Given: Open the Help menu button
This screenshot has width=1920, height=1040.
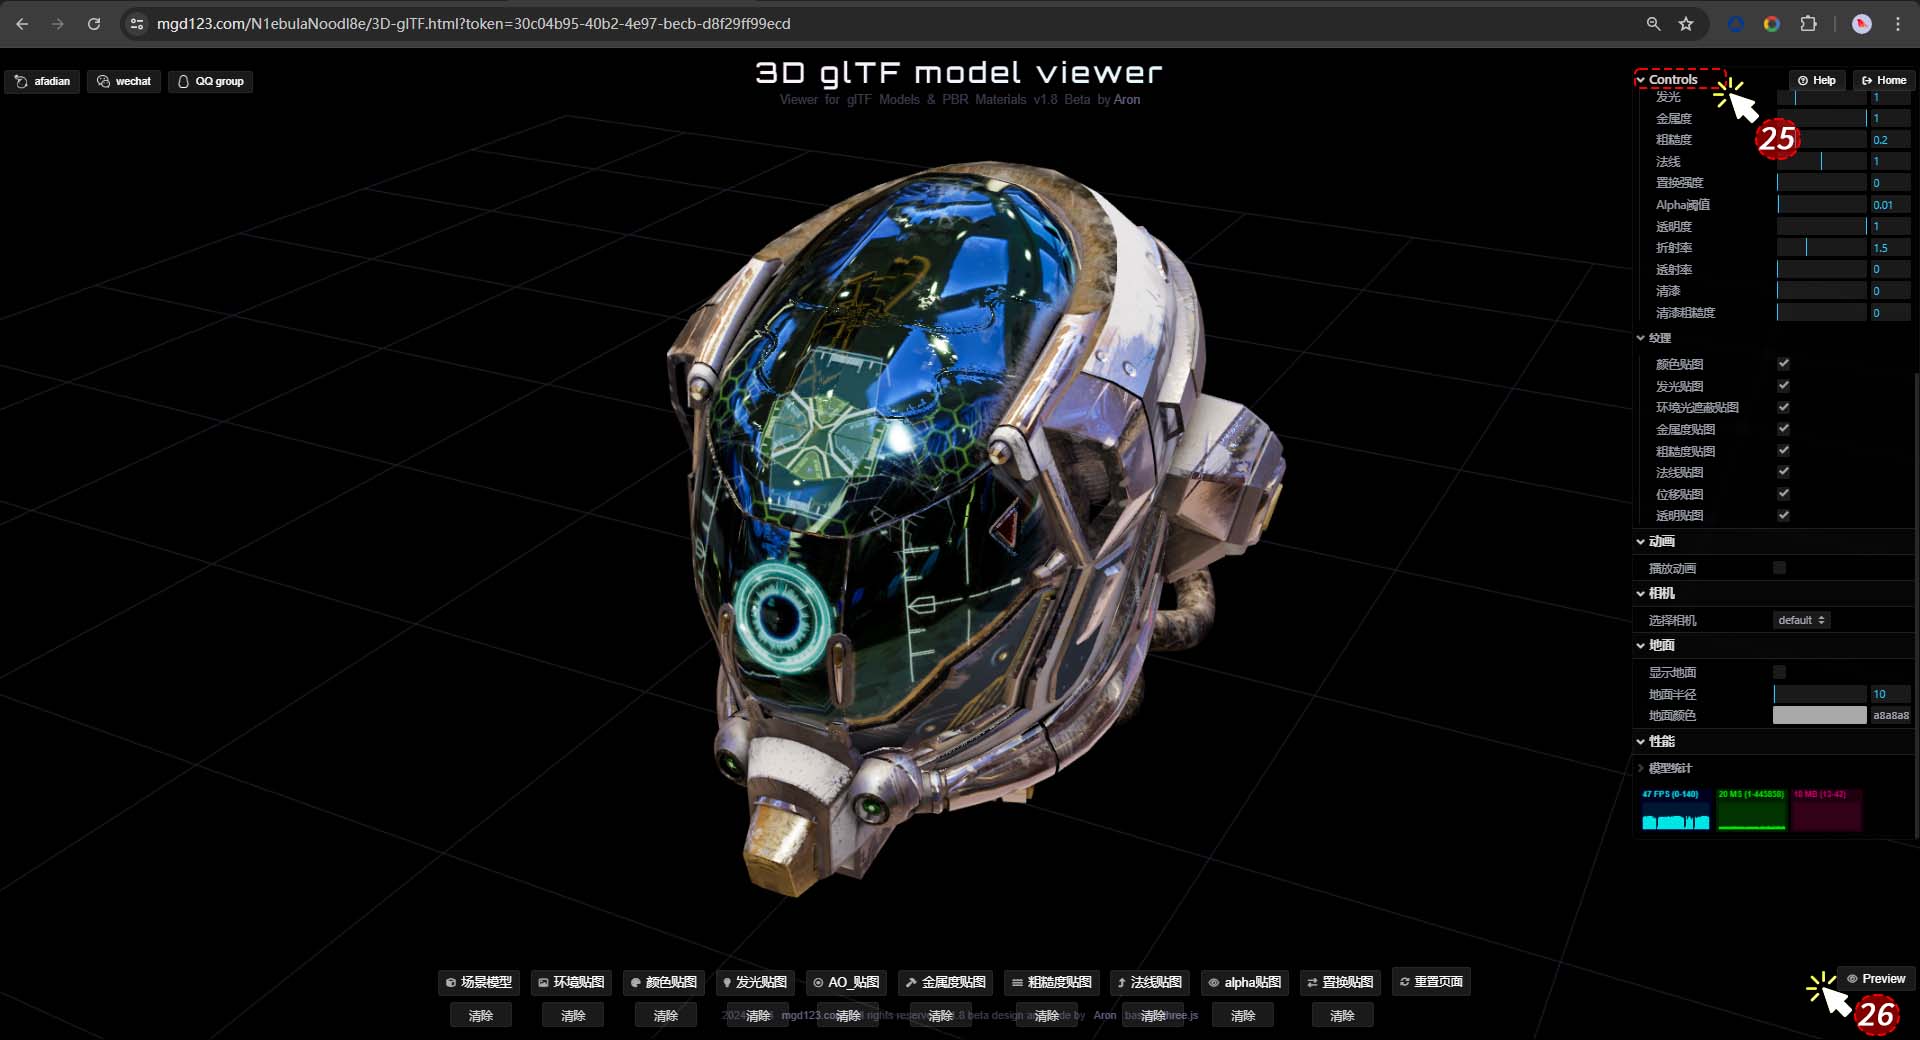Looking at the screenshot, I should 1817,80.
